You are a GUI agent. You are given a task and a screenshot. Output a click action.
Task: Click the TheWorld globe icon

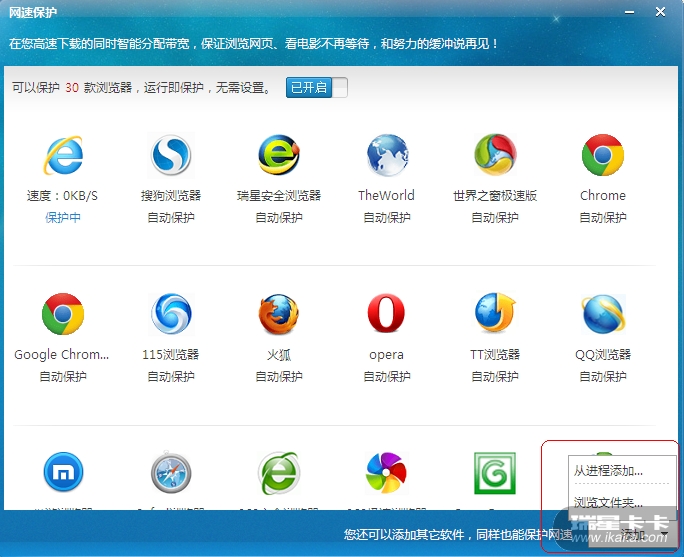(x=387, y=155)
